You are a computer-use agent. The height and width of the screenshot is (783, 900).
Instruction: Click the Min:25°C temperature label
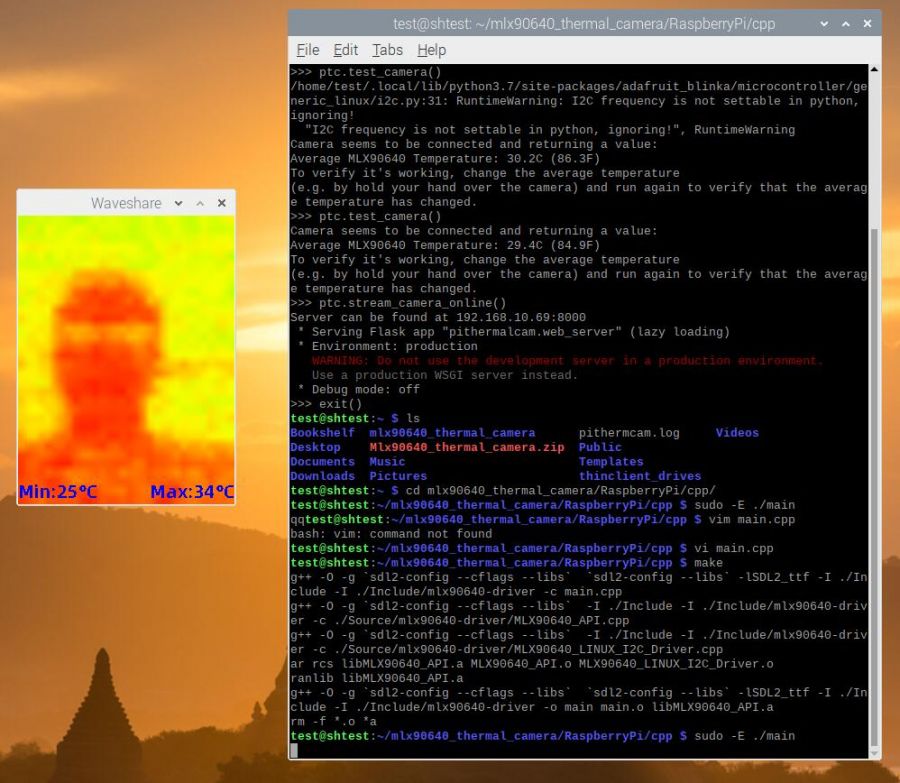pos(58,492)
